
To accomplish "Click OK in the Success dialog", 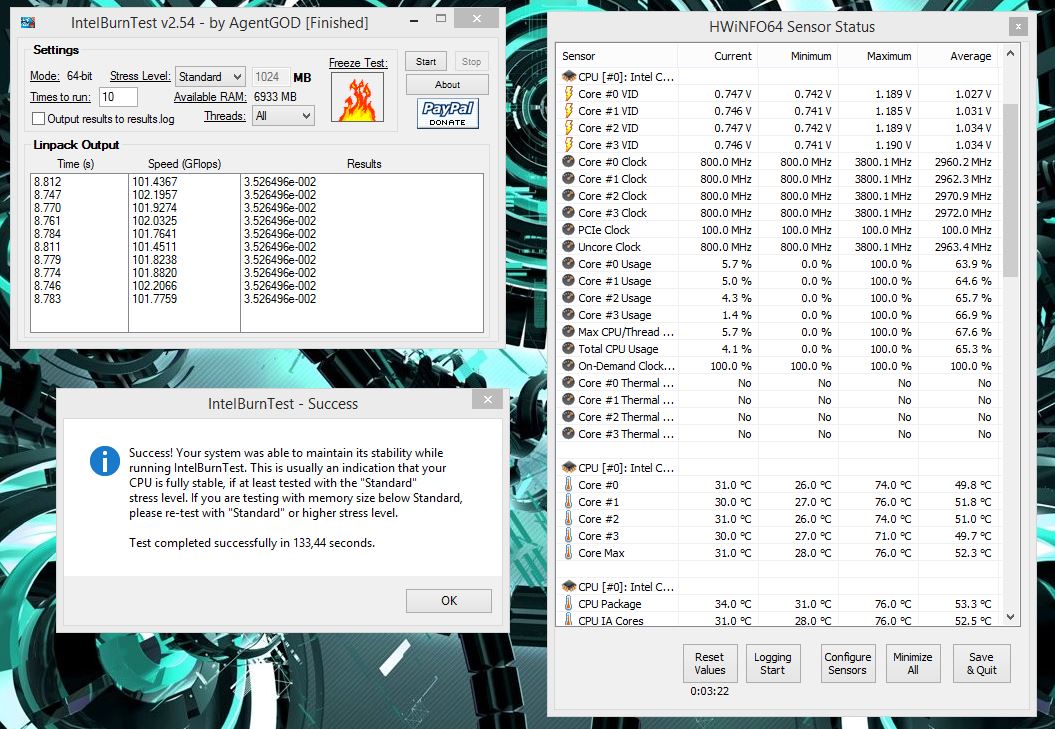I will pos(449,600).
